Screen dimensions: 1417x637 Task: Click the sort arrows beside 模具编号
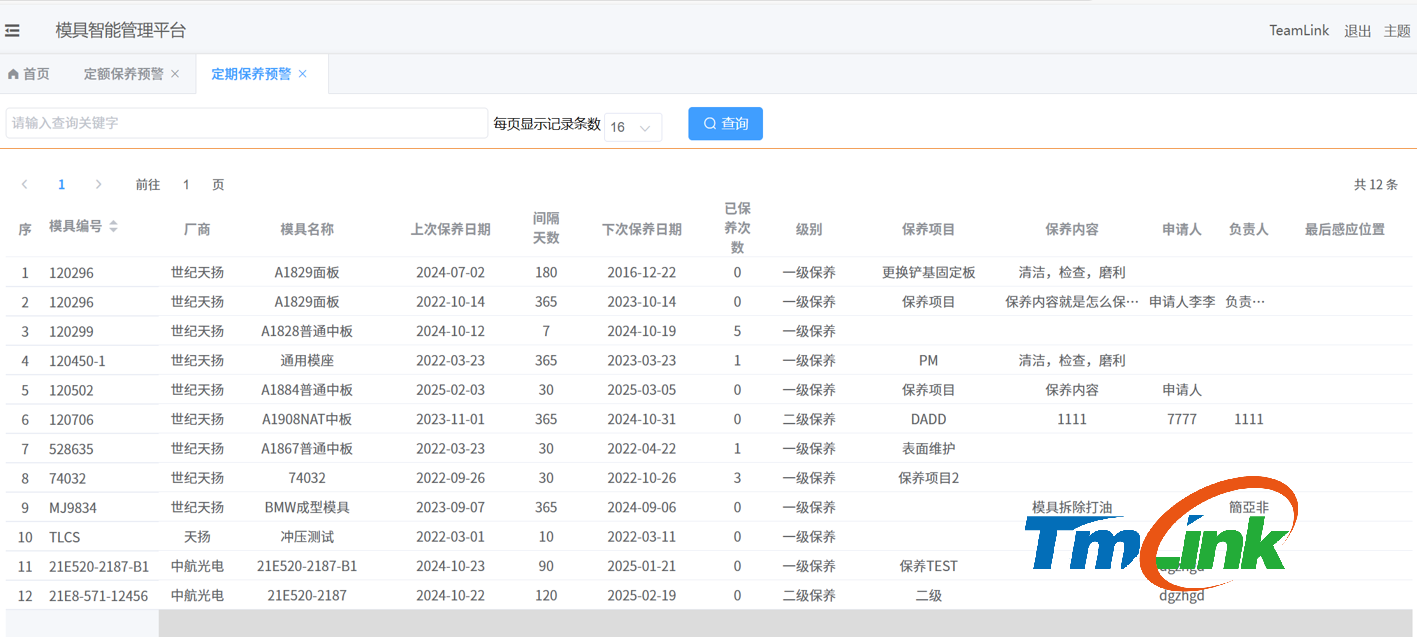tap(113, 227)
